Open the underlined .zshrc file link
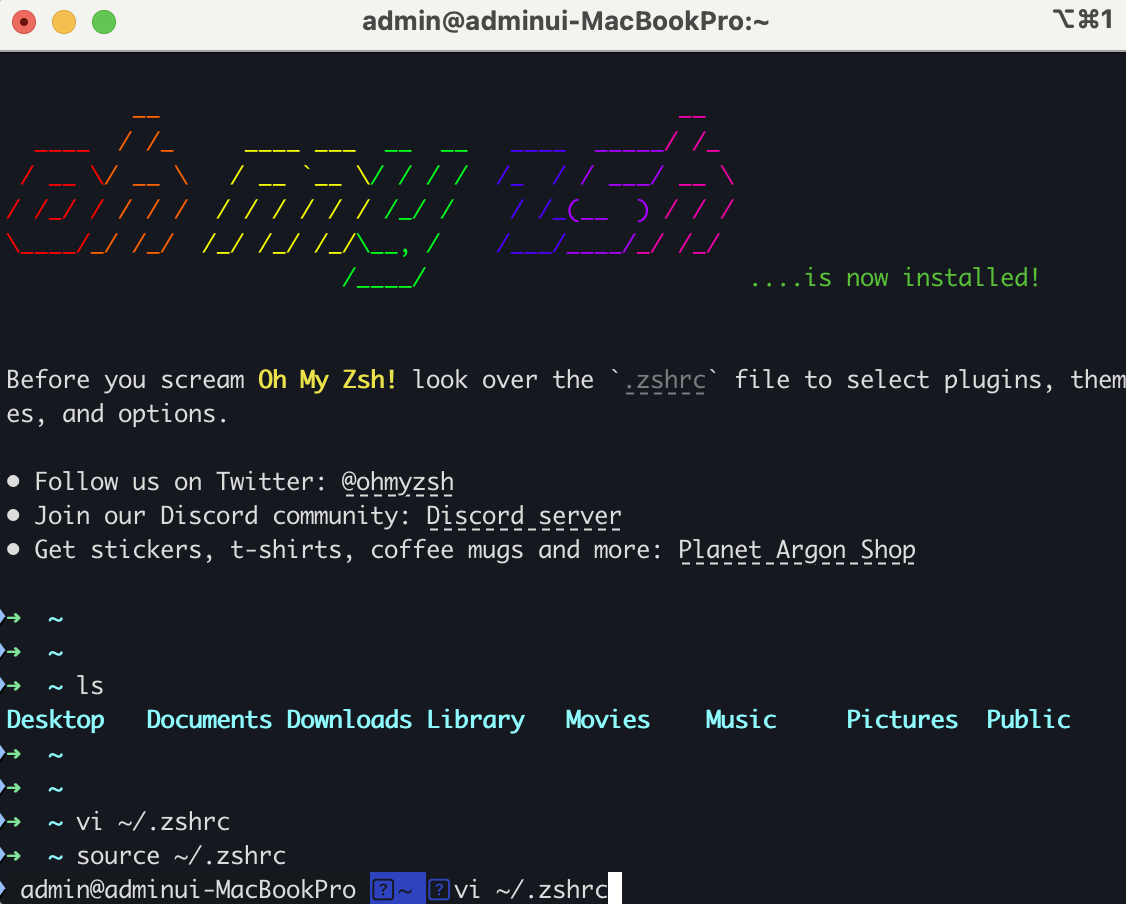The width and height of the screenshot is (1126, 904). [x=665, y=381]
